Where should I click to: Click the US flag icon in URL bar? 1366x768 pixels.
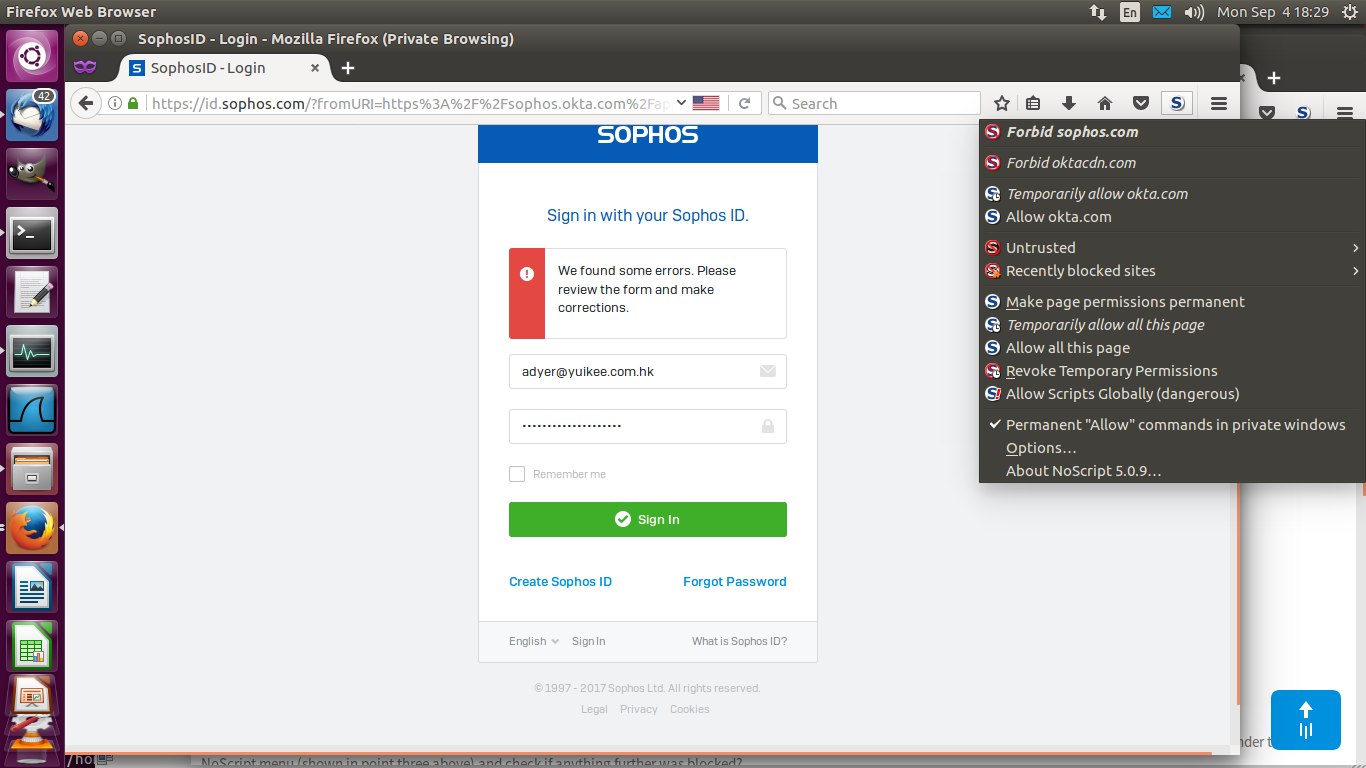click(x=706, y=103)
